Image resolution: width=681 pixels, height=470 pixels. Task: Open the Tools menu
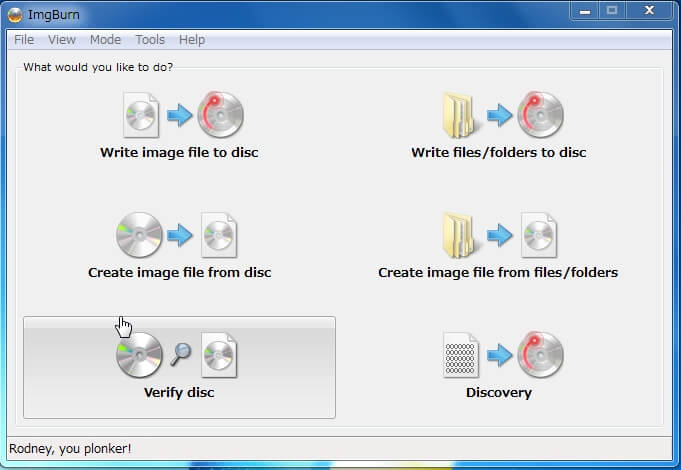point(150,40)
